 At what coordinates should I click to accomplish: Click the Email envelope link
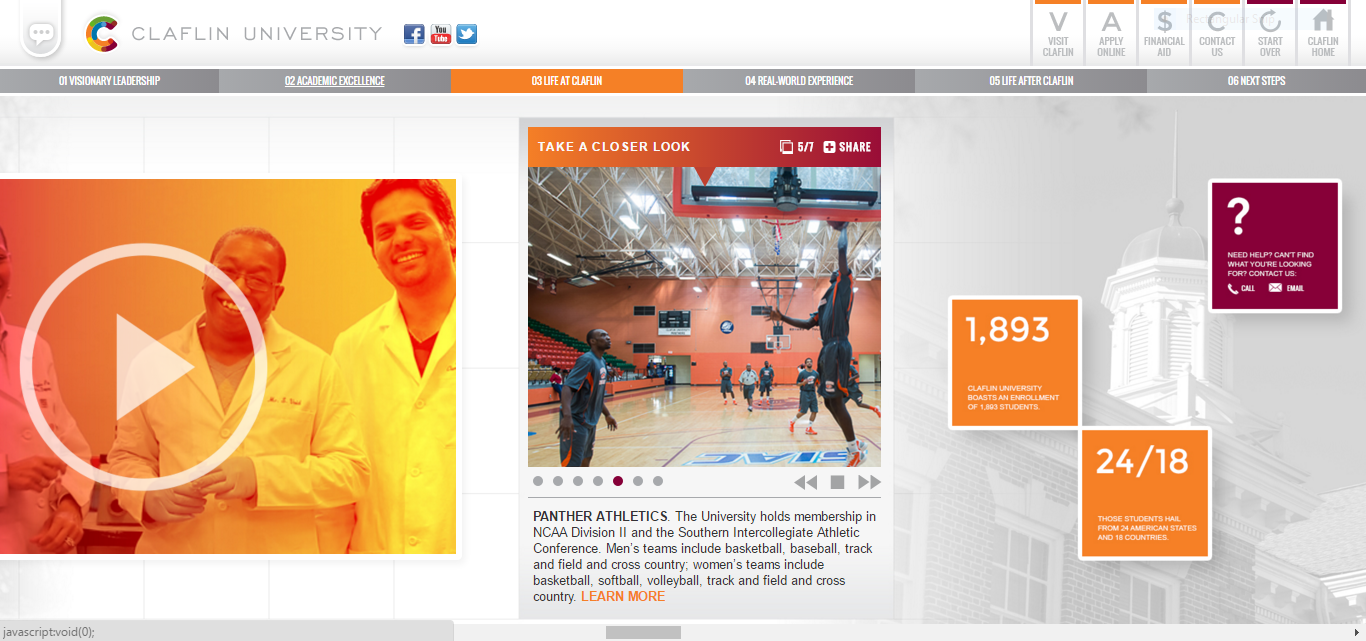[1286, 288]
